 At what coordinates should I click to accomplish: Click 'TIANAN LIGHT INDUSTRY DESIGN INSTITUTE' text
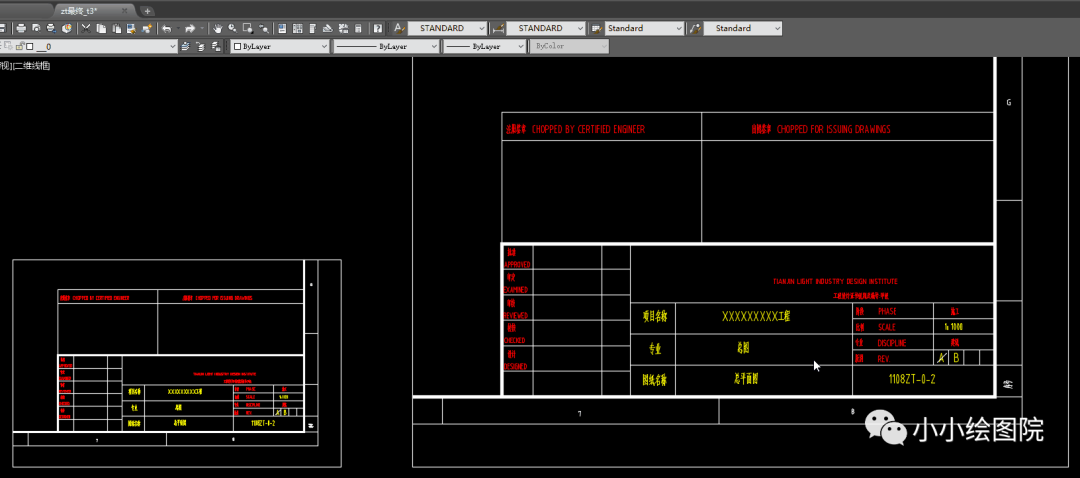(x=835, y=281)
